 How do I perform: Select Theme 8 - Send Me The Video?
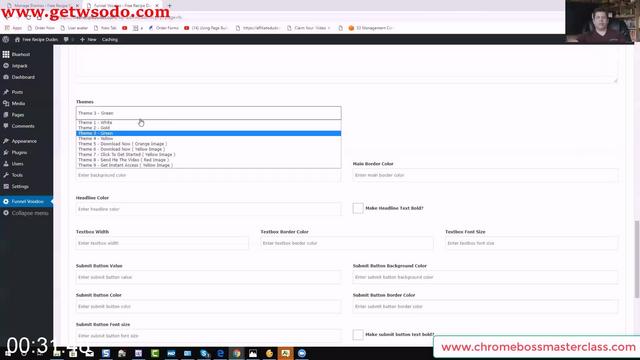209,160
